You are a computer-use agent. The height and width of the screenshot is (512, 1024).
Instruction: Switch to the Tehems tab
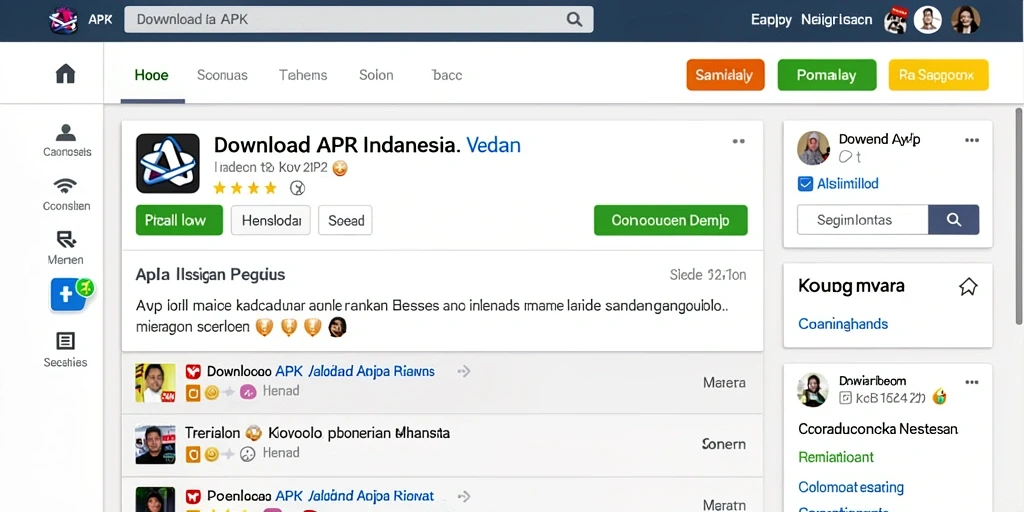point(303,75)
